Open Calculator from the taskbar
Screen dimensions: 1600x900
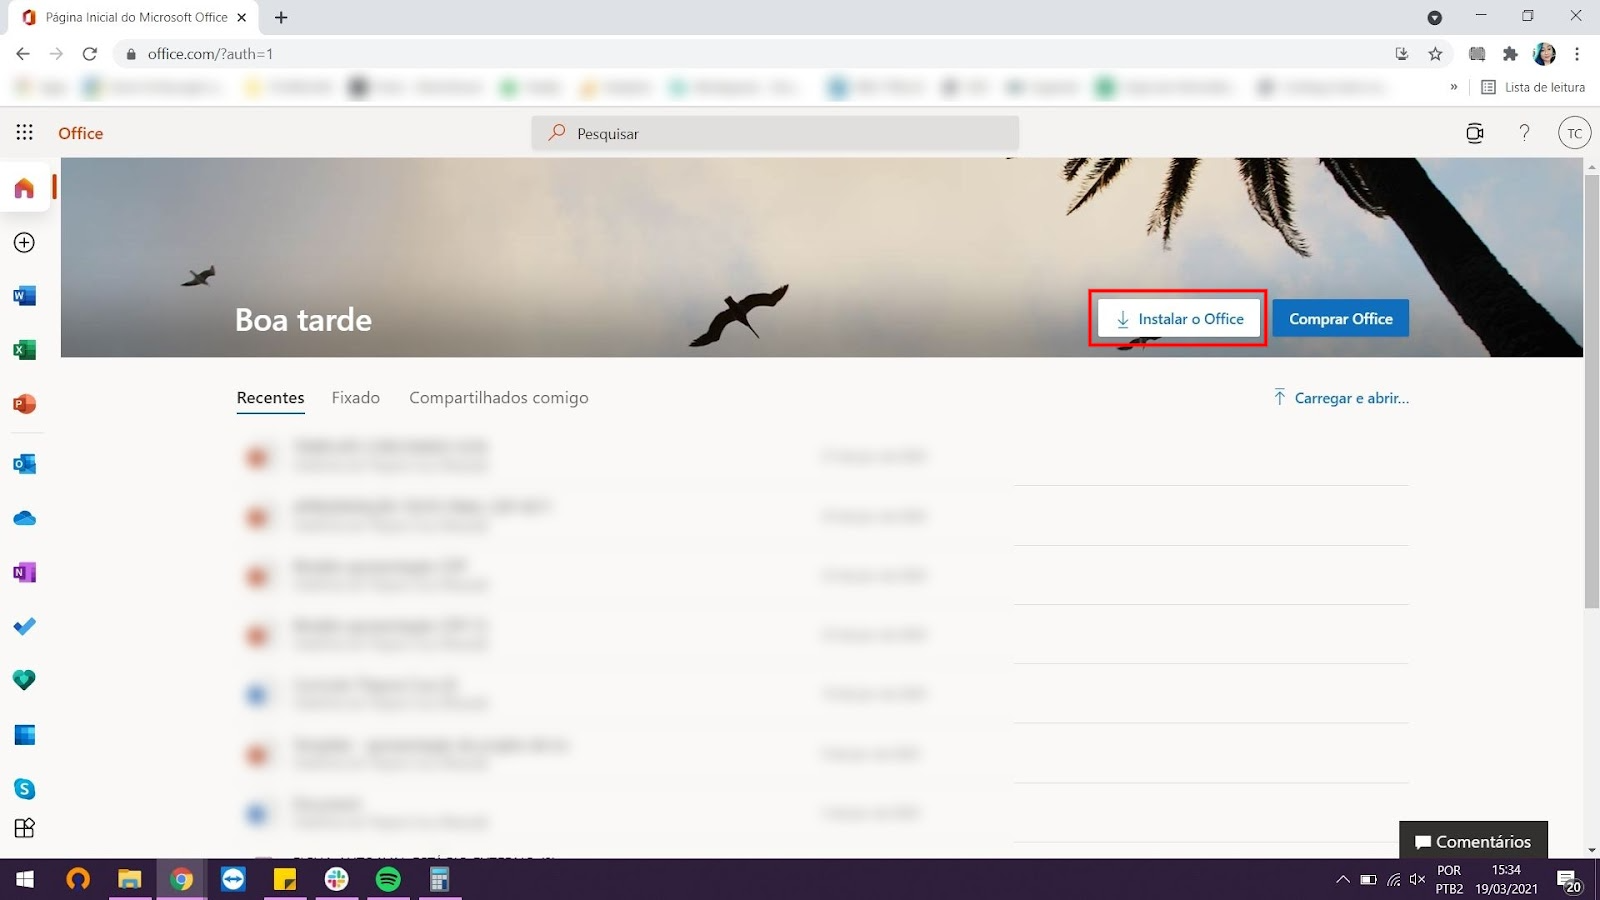click(439, 879)
